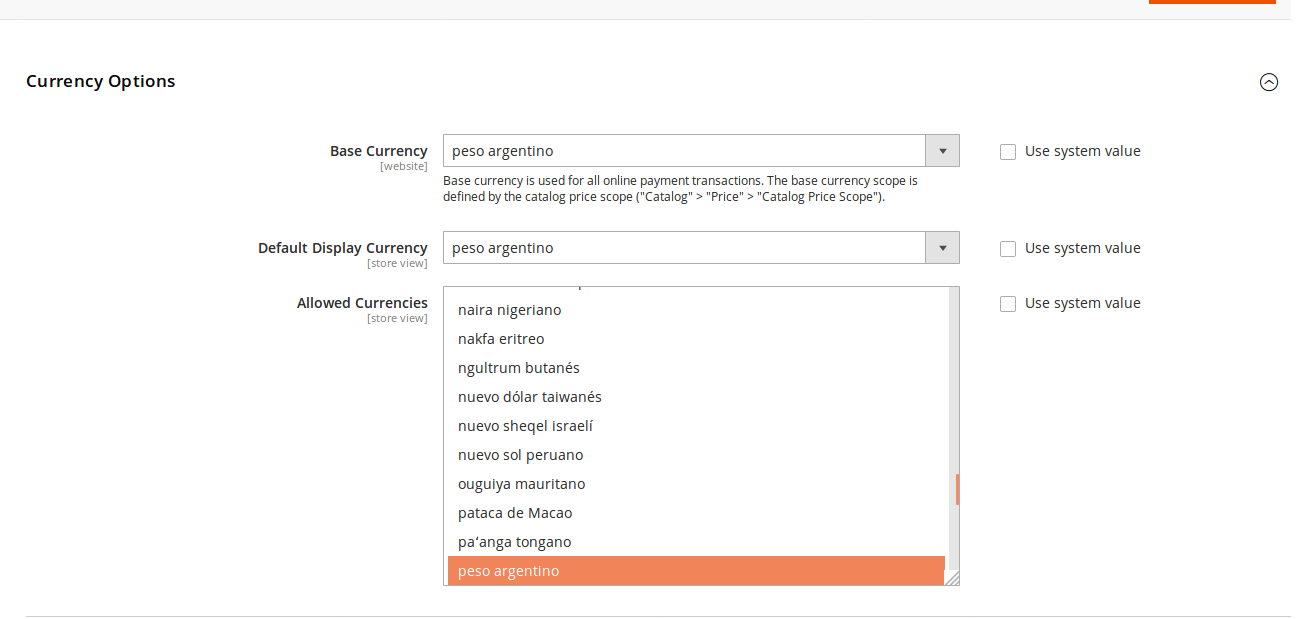Image resolution: width=1299 pixels, height=619 pixels.
Task: Enable Use system value for Default Display Currency
Action: (x=1007, y=248)
